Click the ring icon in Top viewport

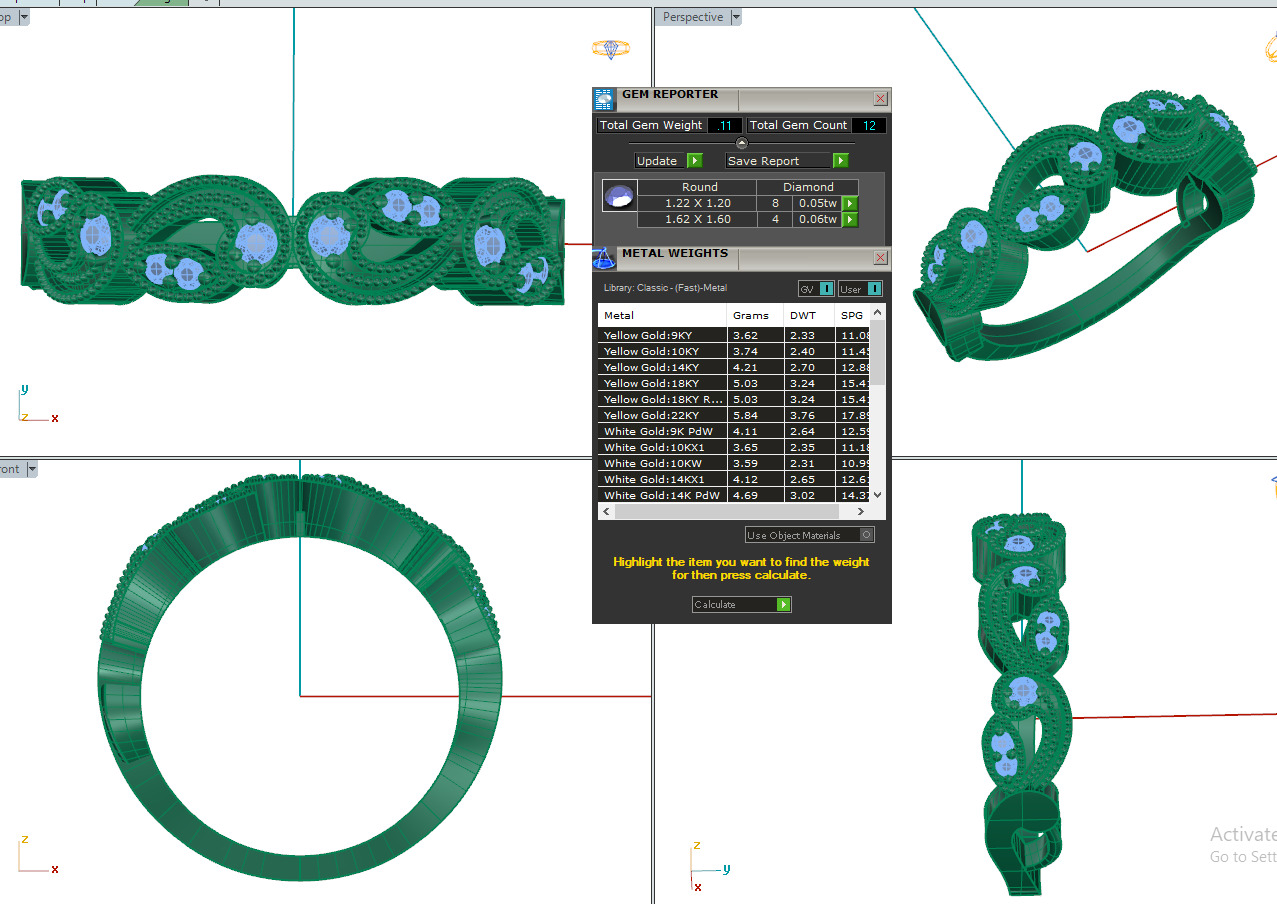point(611,48)
